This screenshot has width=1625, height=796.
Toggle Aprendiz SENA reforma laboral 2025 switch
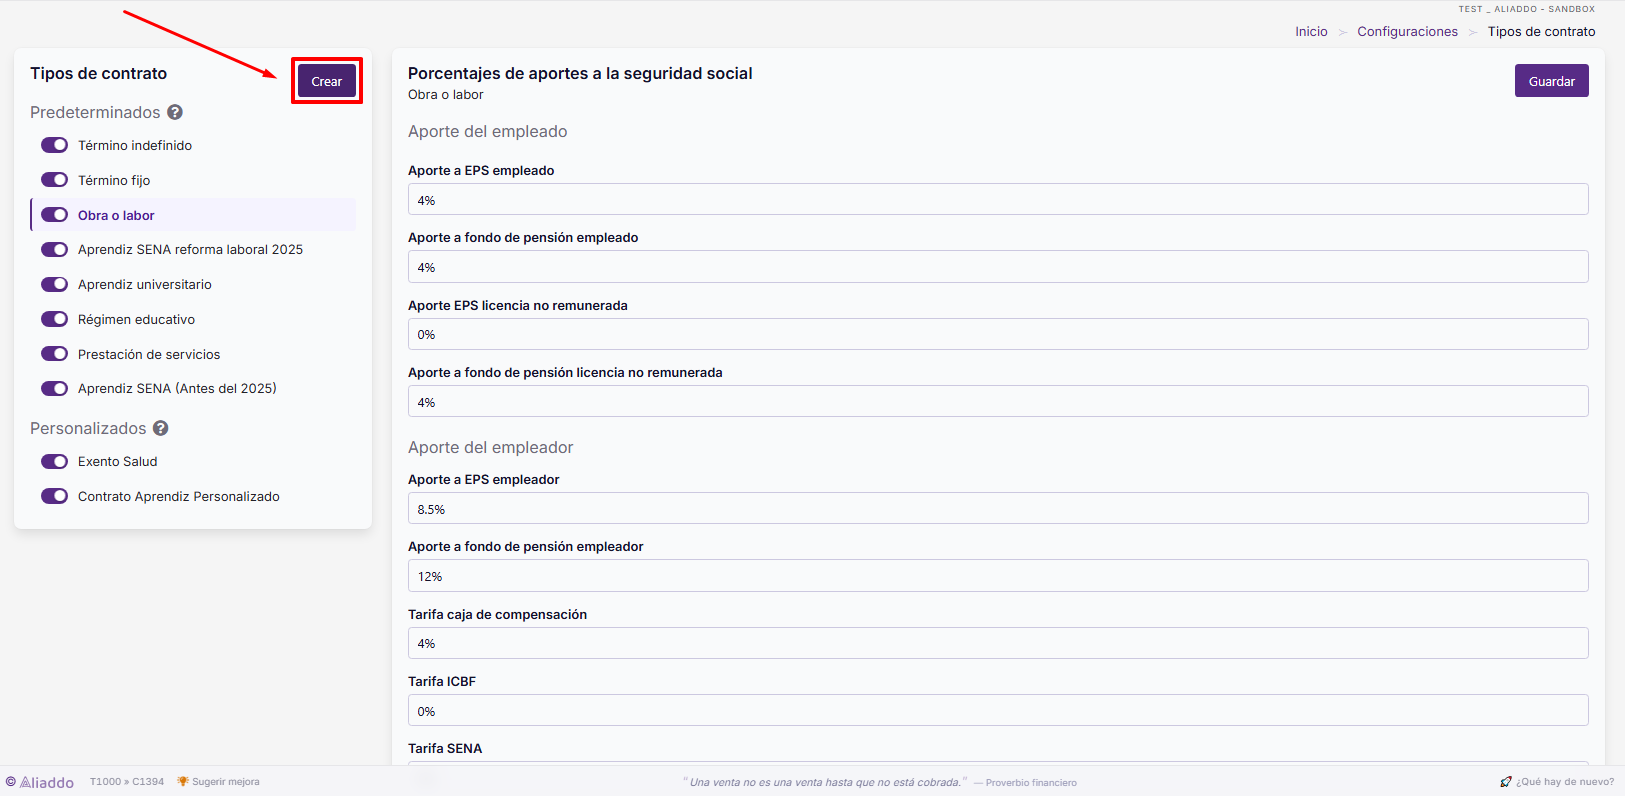[54, 250]
